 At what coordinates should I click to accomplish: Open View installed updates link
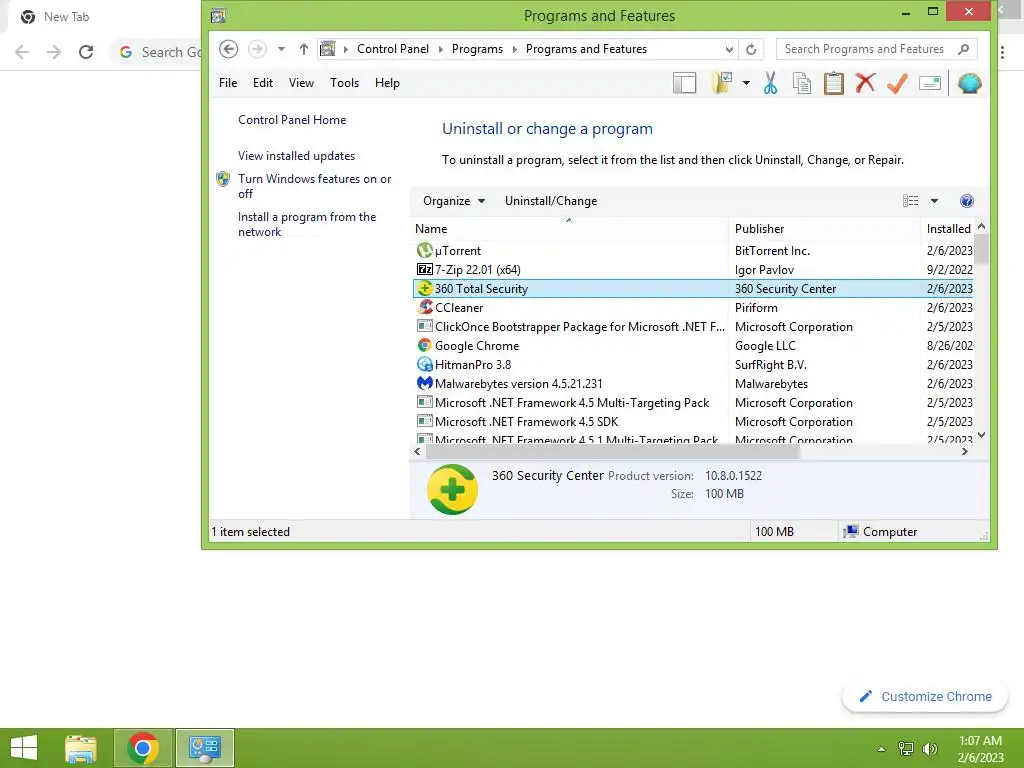click(296, 156)
